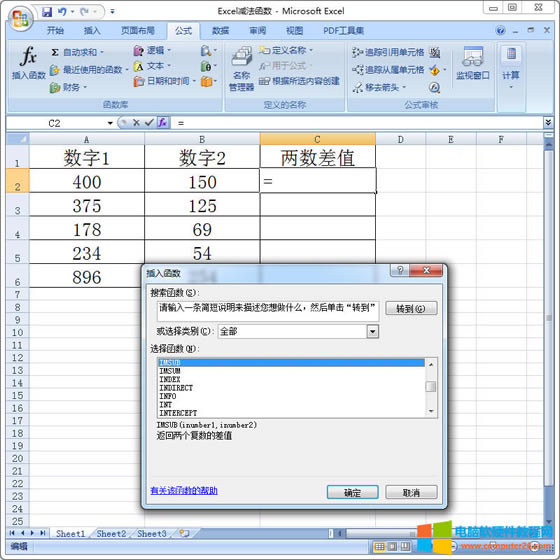Switch to Page Layout view in status bar
Screen dimensions: 560x560
click(392, 546)
